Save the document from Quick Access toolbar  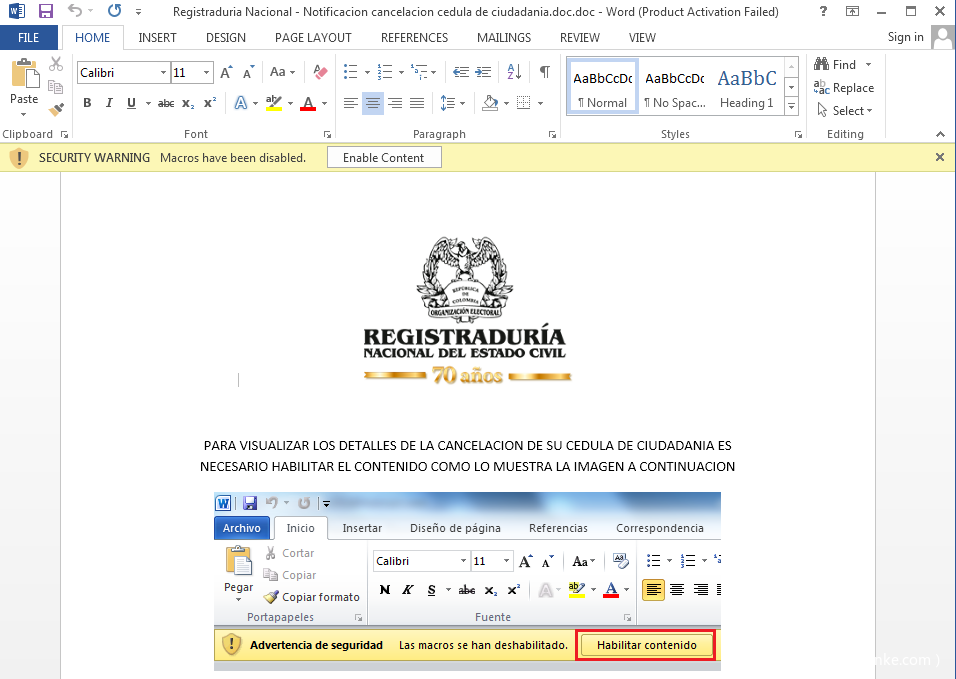45,11
